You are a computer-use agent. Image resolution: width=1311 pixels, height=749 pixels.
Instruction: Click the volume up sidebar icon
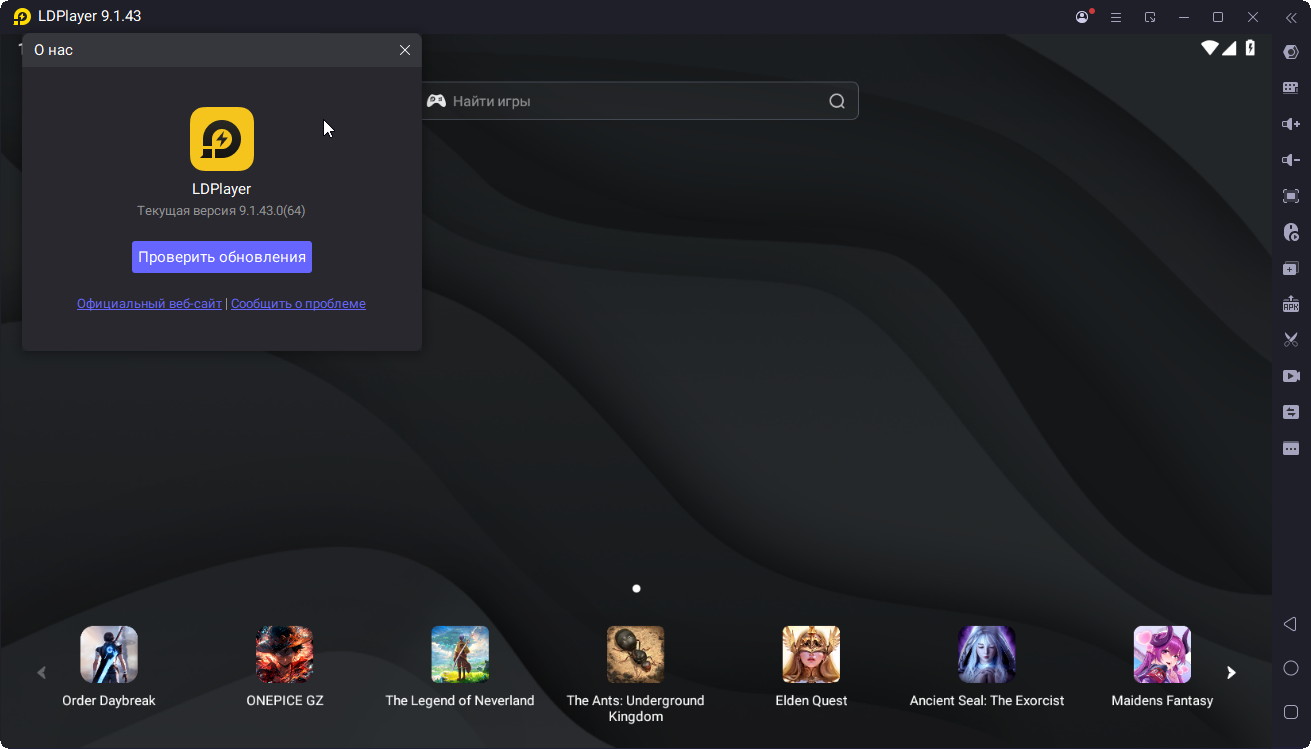pos(1291,124)
